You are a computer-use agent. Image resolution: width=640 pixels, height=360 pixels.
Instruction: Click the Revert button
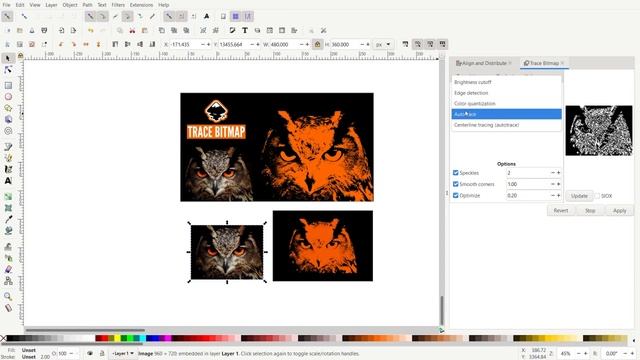coord(560,211)
